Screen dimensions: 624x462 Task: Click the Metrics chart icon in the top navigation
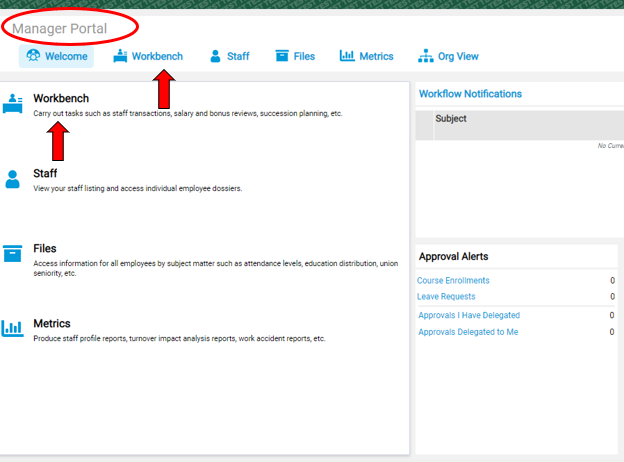[347, 56]
